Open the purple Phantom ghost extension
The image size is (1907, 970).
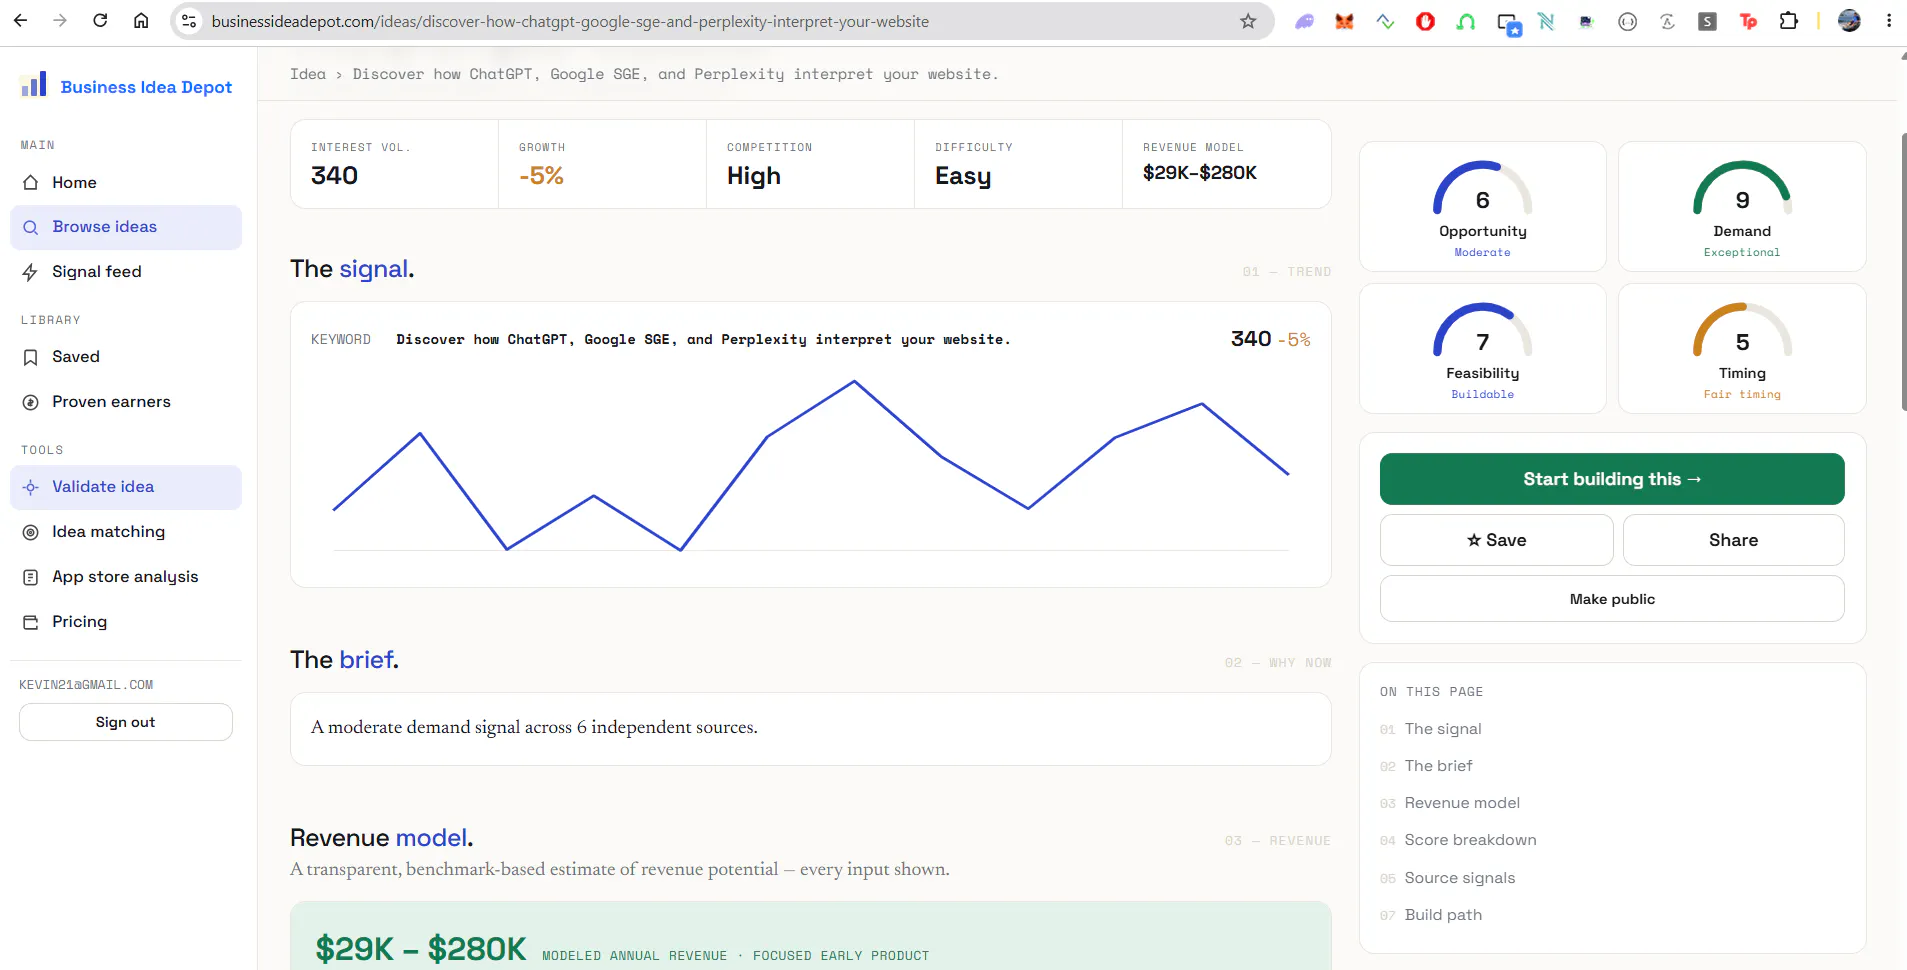click(x=1305, y=21)
